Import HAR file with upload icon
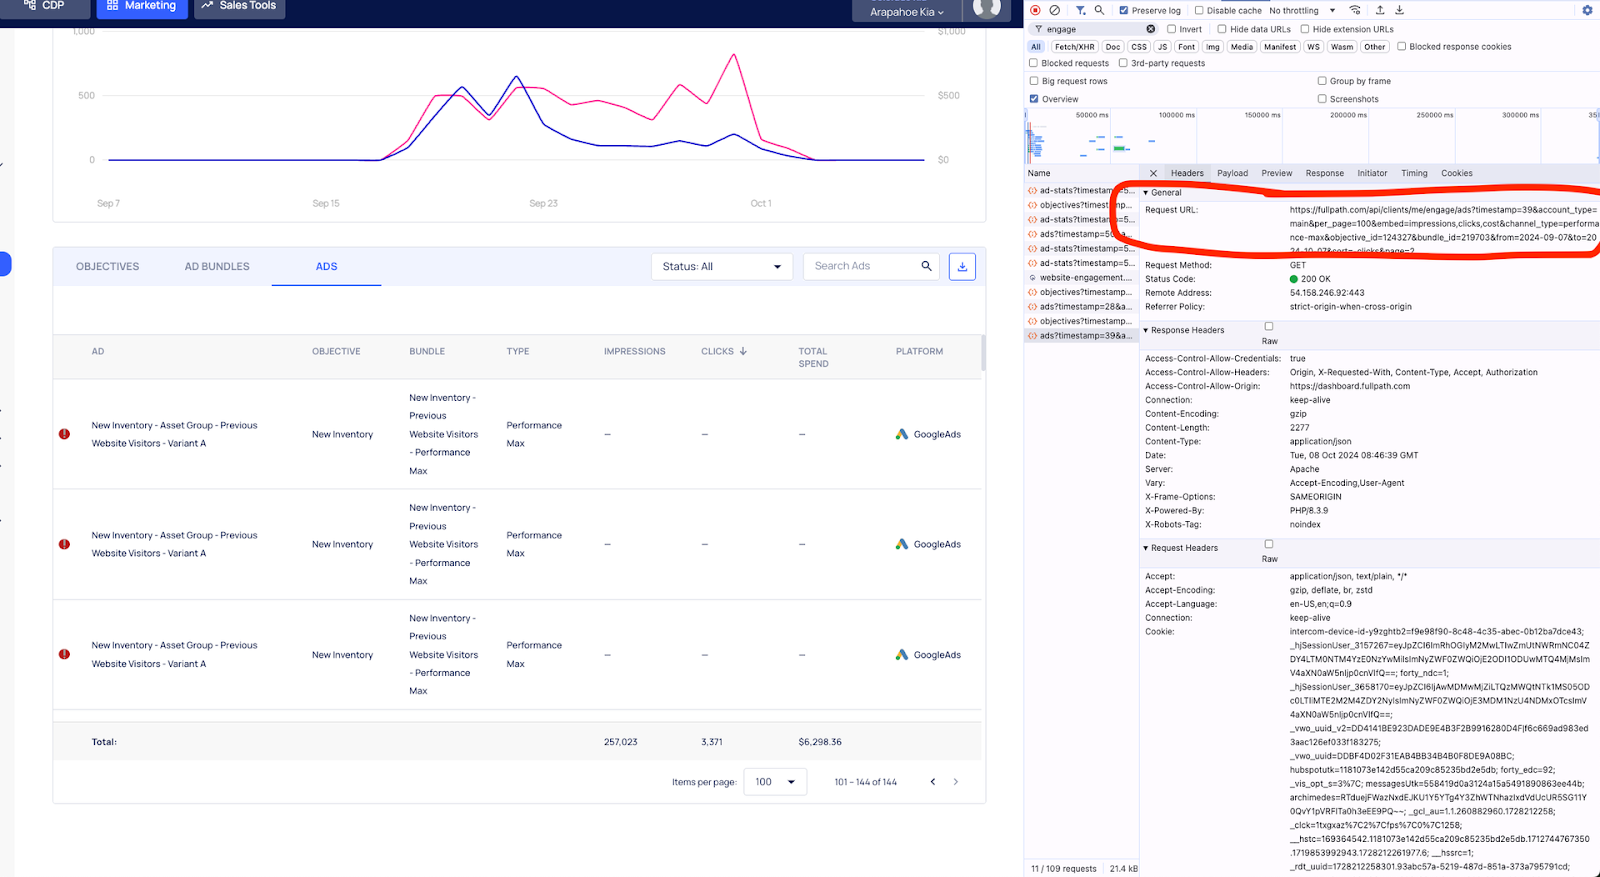1600x877 pixels. coord(1380,10)
